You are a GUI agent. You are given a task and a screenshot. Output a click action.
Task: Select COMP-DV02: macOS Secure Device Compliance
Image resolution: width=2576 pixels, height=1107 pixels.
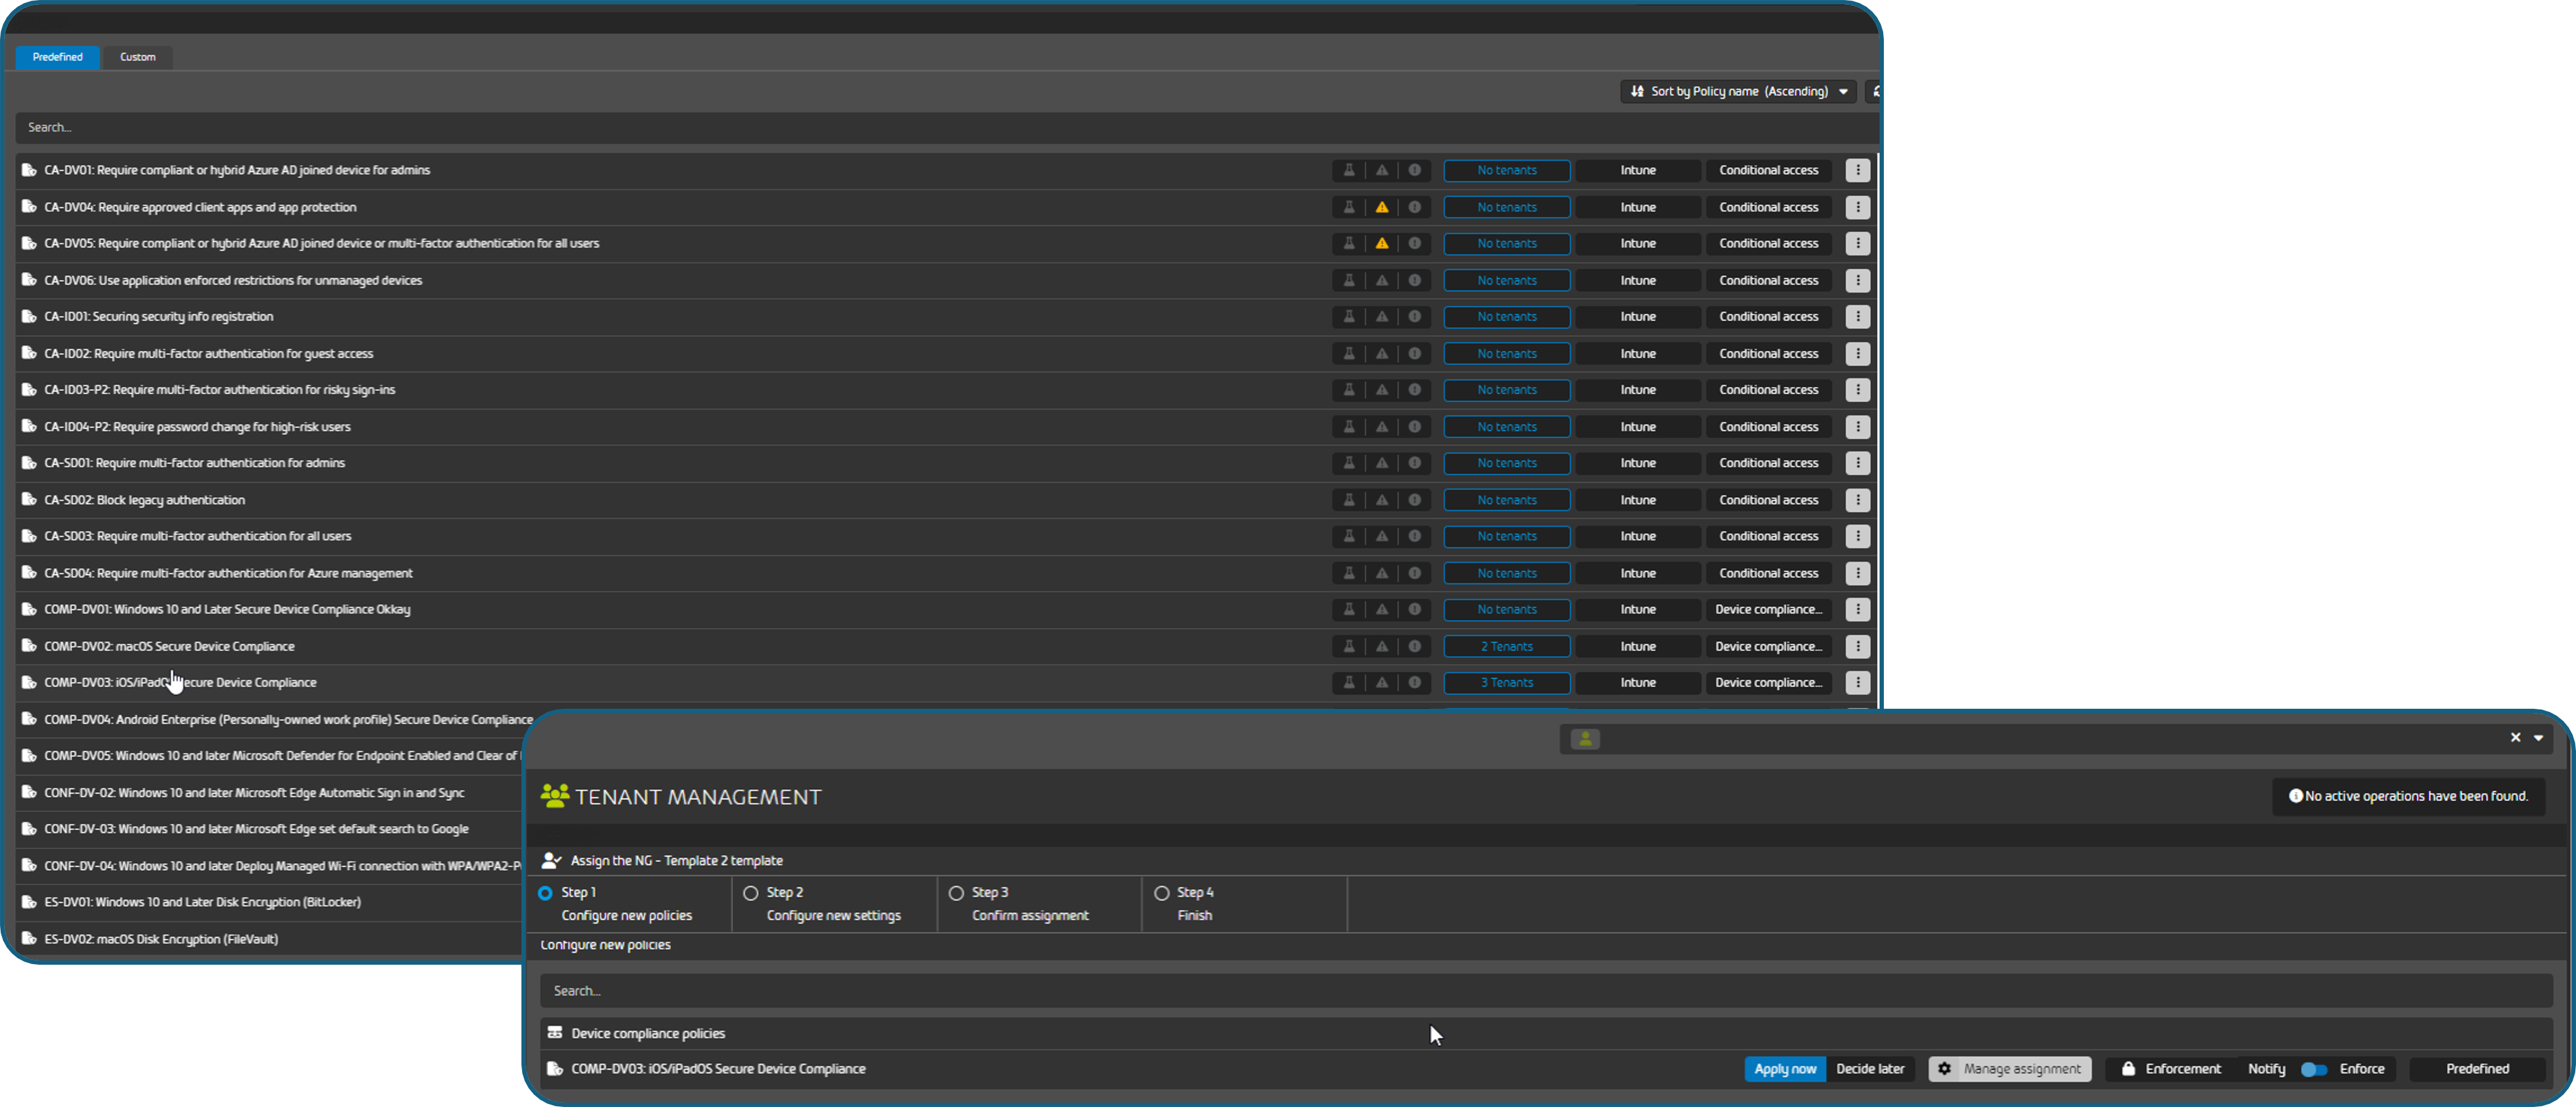pyautogui.click(x=170, y=646)
